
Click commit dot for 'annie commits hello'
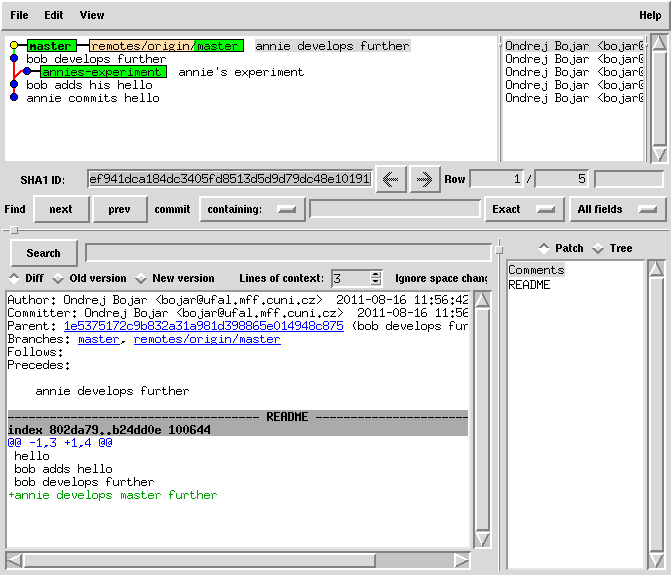click(x=14, y=98)
